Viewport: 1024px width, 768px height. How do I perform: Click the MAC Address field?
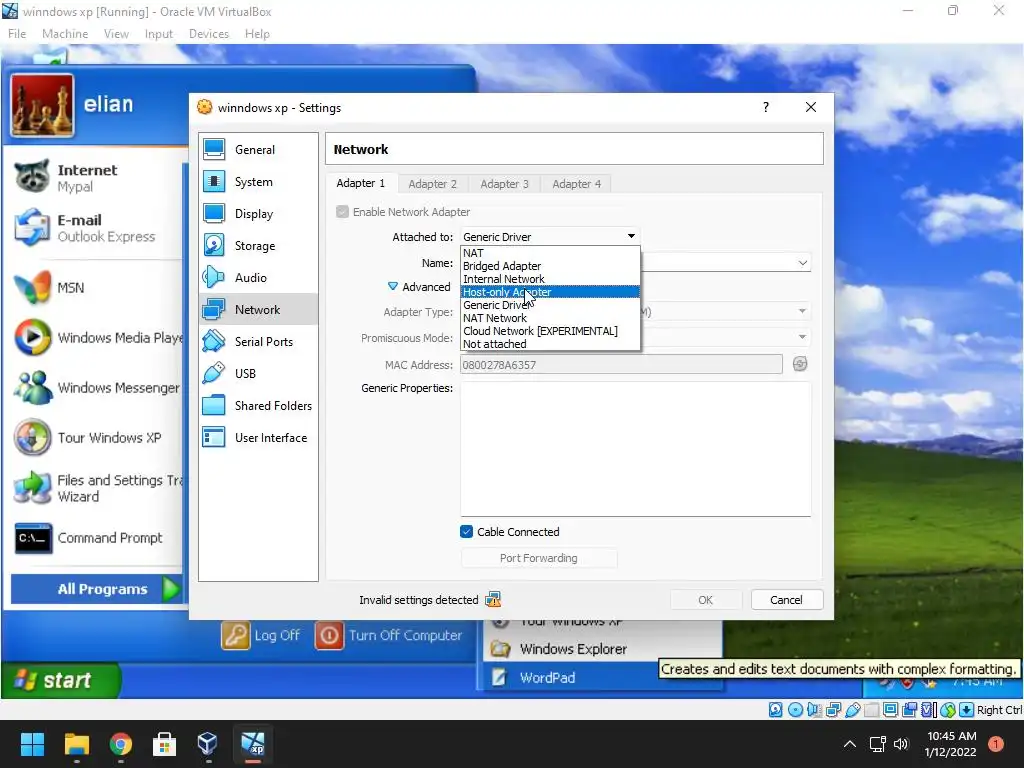pos(621,364)
